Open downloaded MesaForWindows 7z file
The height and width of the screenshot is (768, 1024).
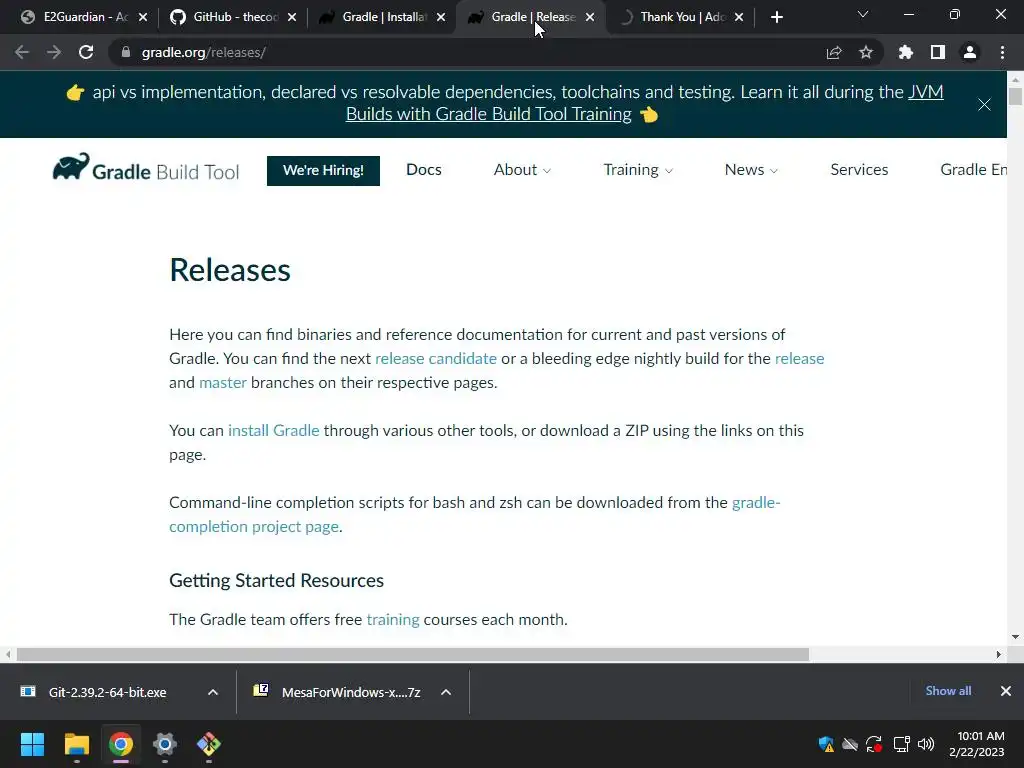coord(338,692)
